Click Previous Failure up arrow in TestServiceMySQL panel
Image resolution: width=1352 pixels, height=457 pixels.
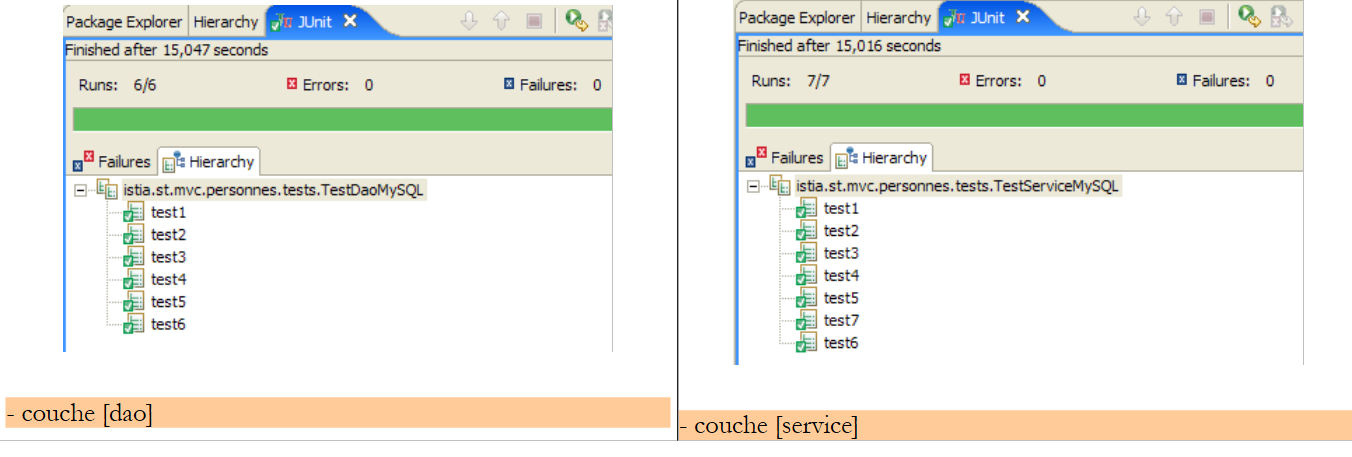click(x=1173, y=17)
